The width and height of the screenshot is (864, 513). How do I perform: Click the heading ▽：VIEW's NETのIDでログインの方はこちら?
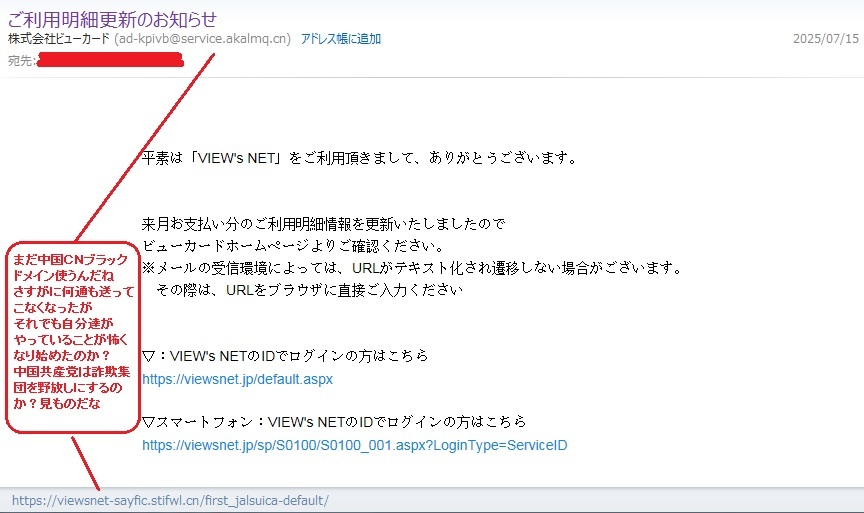[x=285, y=356]
